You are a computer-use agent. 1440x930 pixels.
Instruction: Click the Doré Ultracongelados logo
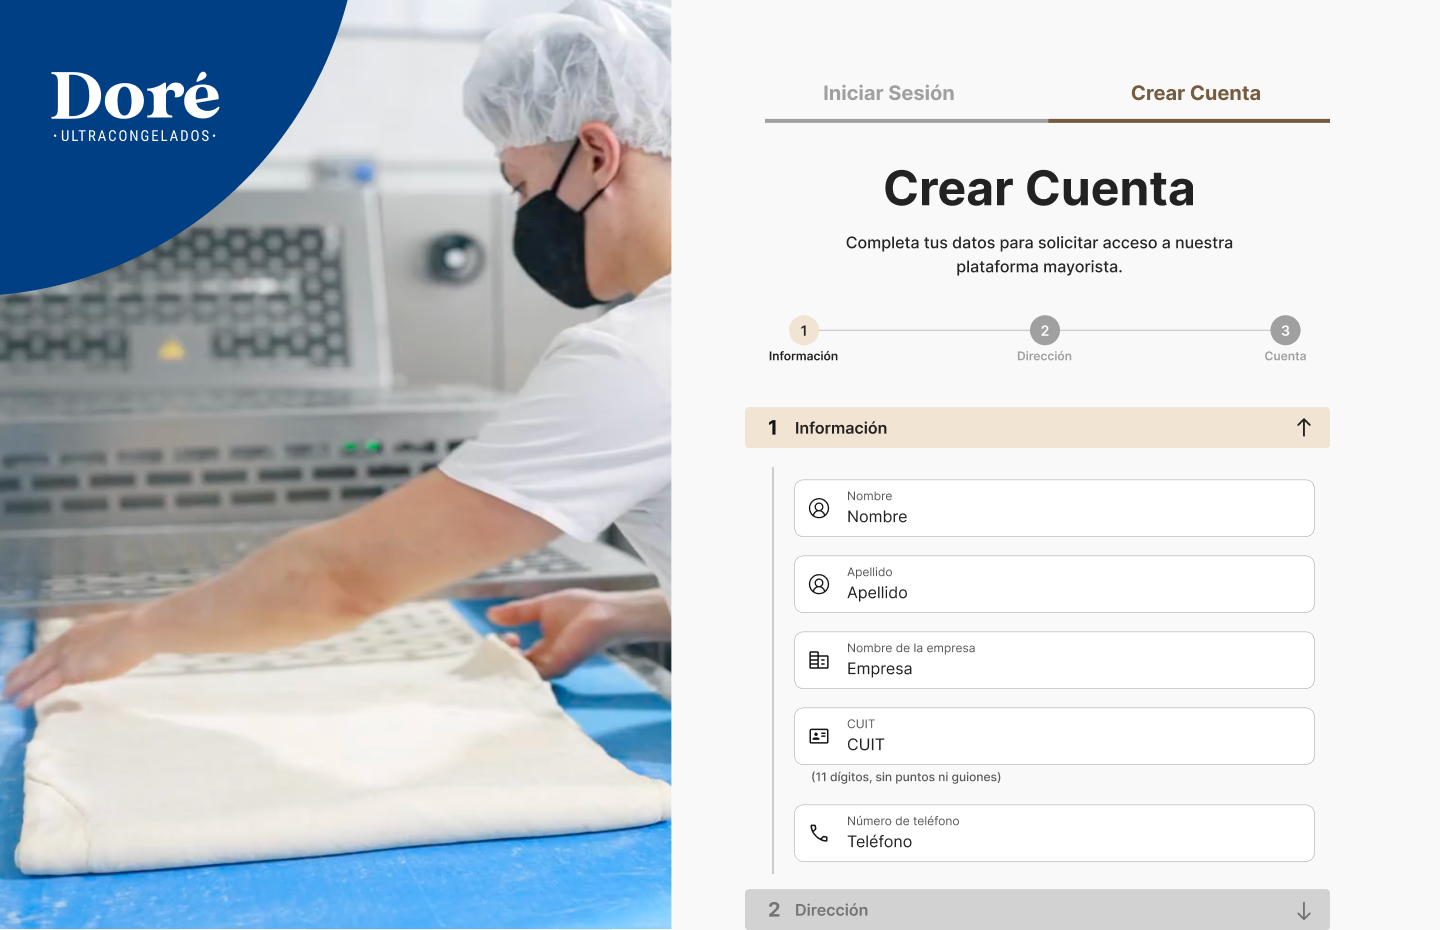pos(135,106)
